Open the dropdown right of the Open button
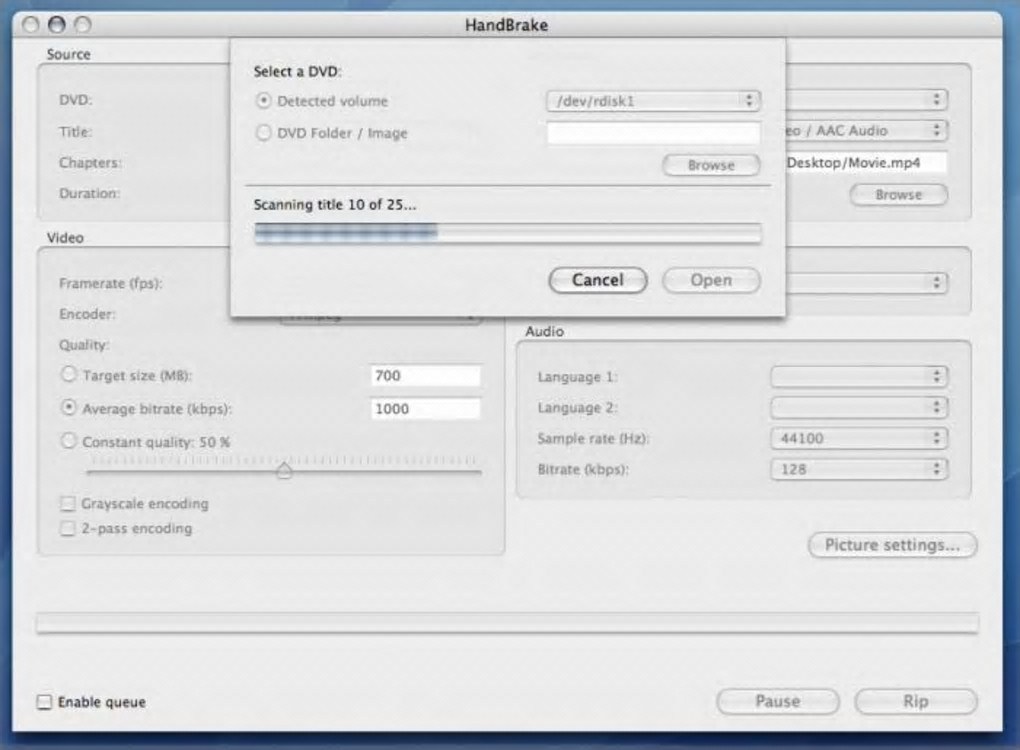 [x=866, y=282]
